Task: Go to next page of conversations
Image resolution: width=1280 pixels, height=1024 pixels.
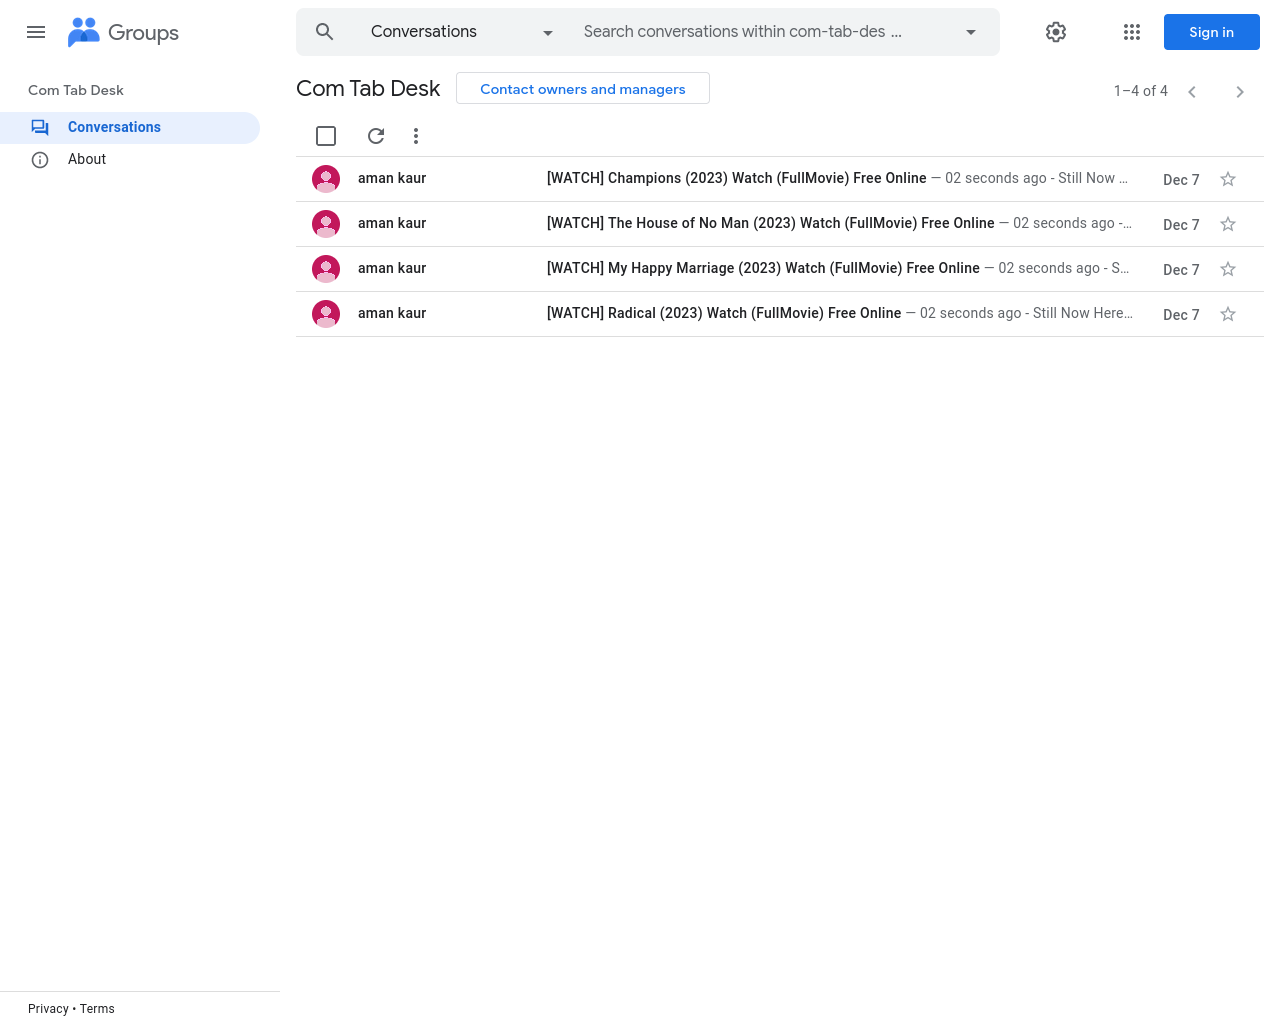Action: [1240, 92]
